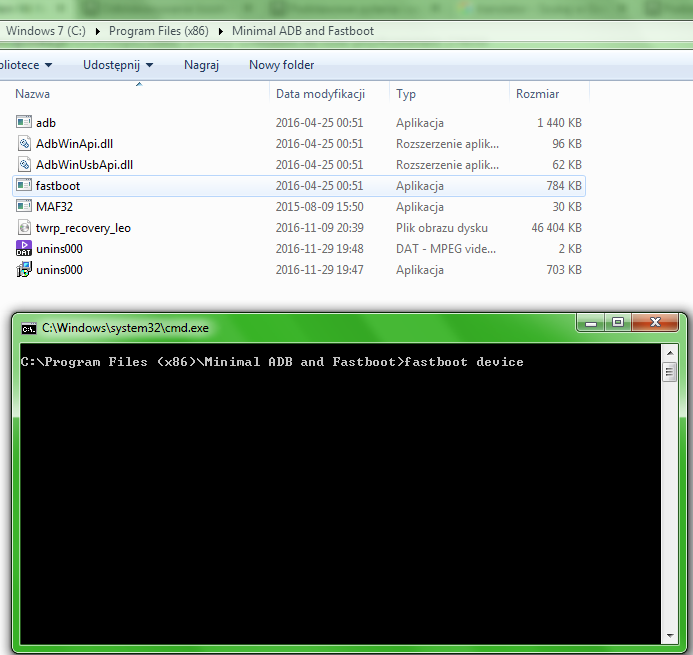This screenshot has width=693, height=655.
Task: Click the adb application file icon
Action: pos(25,123)
